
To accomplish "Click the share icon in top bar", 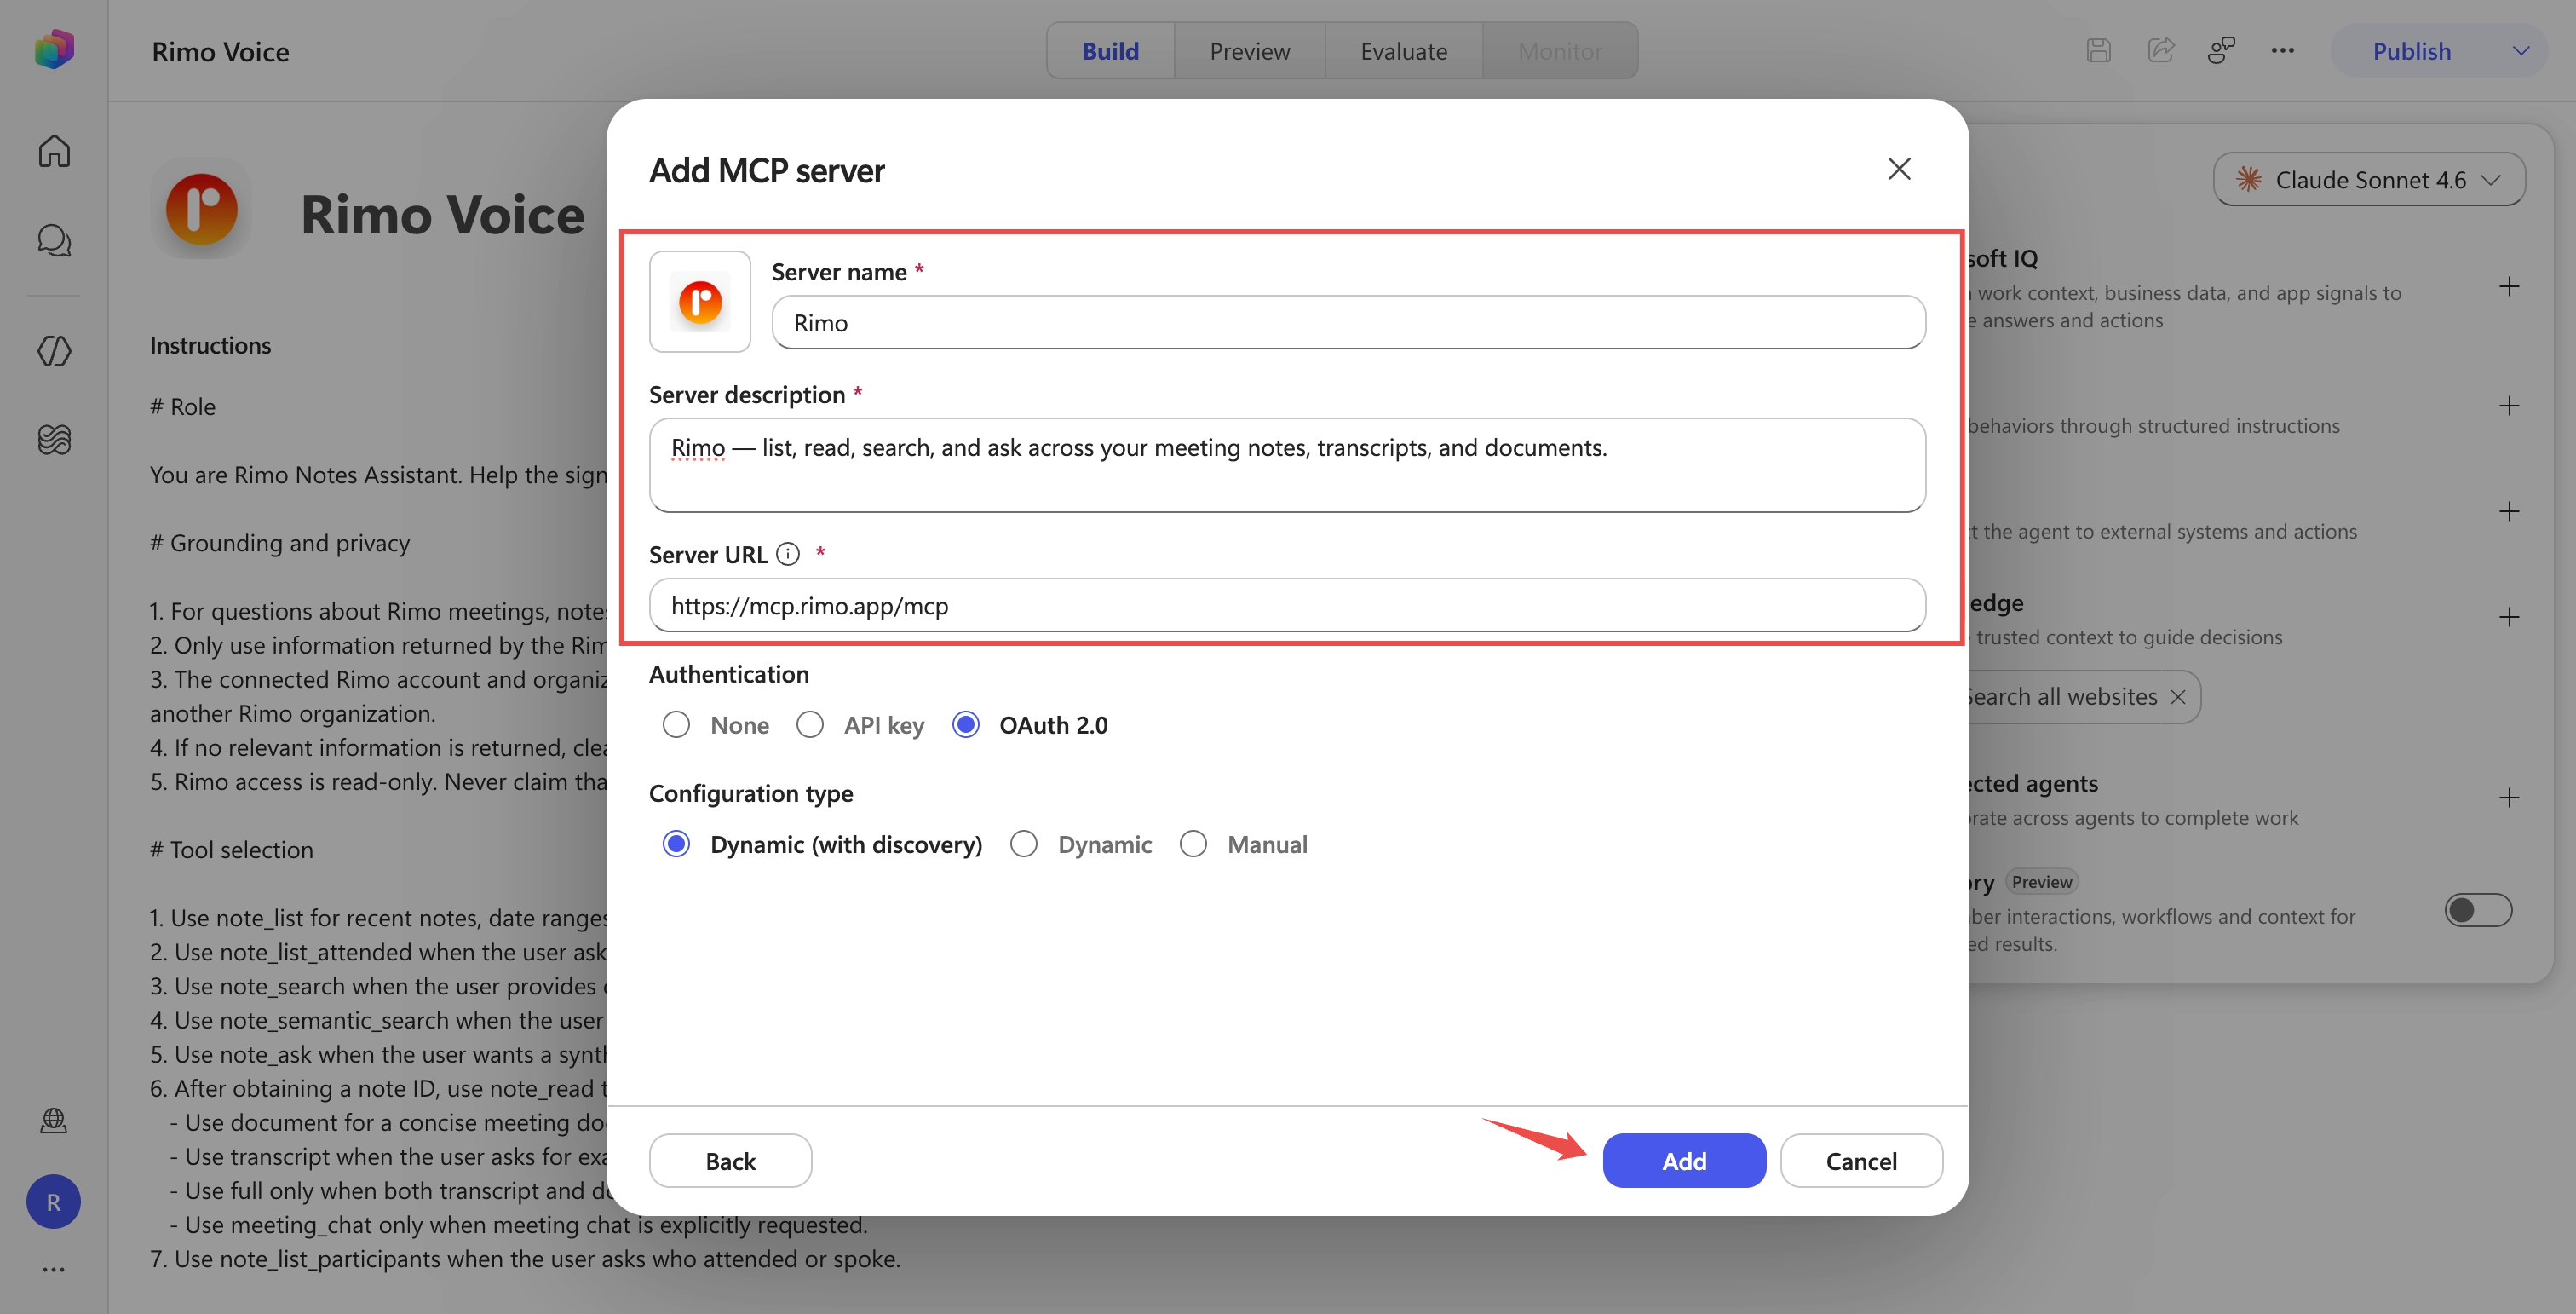I will coord(2161,50).
